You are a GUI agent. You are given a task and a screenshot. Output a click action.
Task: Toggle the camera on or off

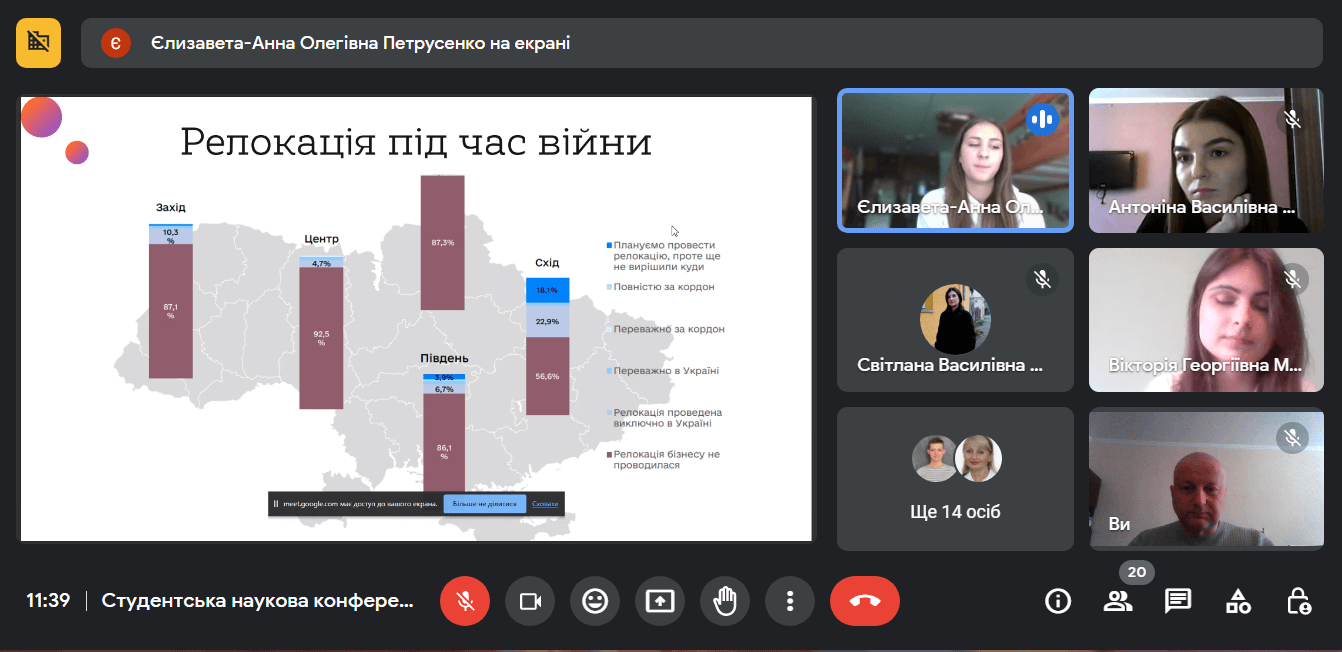coord(530,601)
